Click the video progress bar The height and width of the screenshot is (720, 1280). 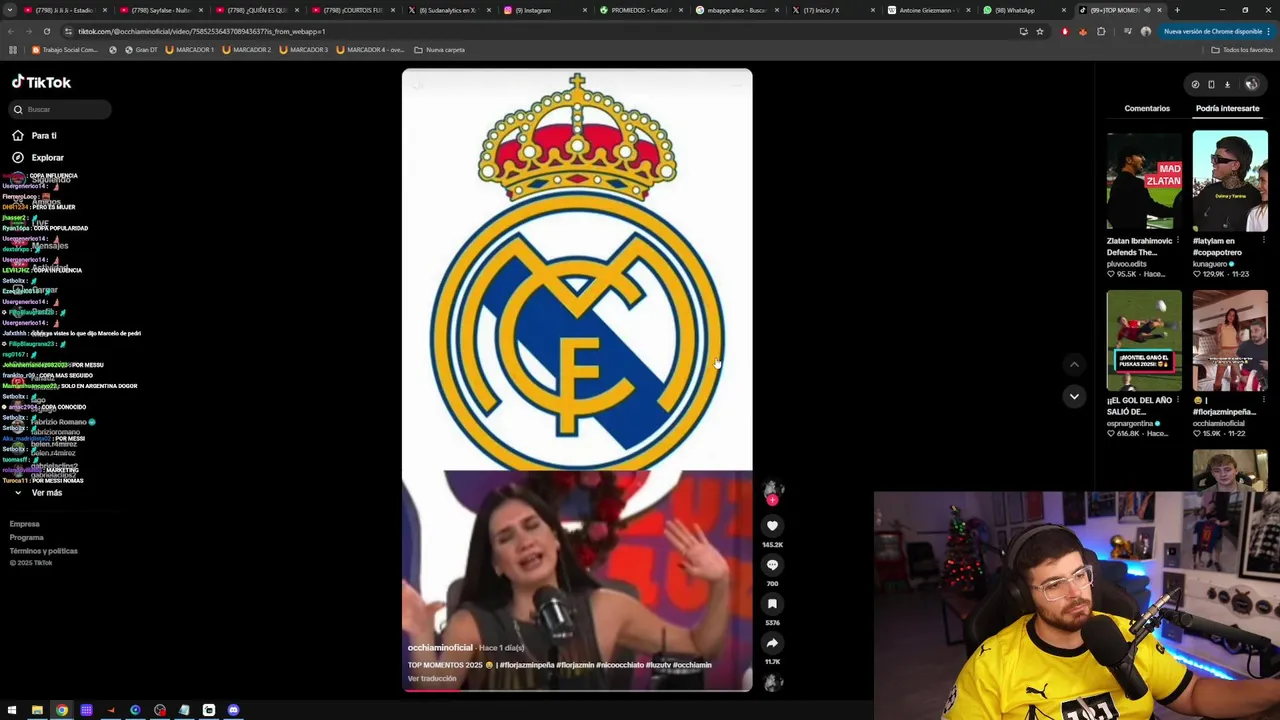click(x=577, y=690)
